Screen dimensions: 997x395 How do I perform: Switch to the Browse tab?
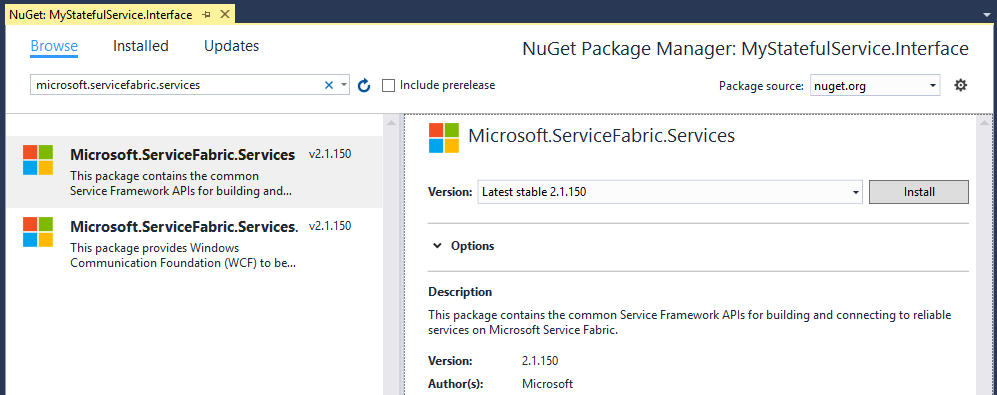tap(54, 46)
